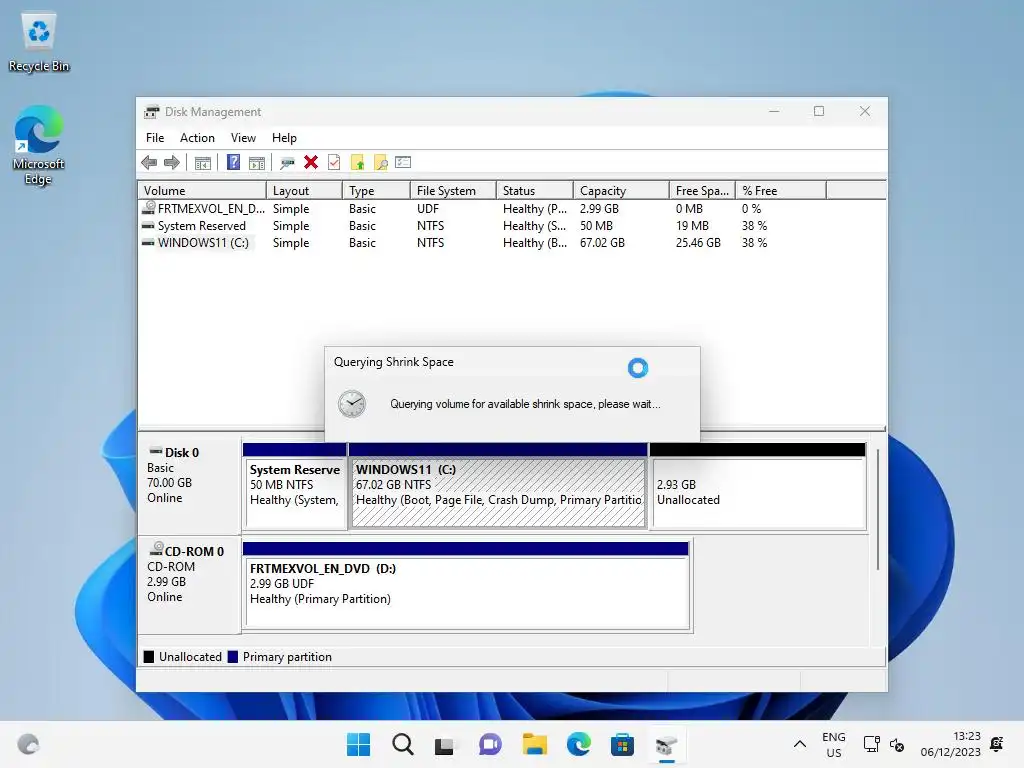This screenshot has width=1024, height=768.
Task: Click the black Unallocated legend swatch
Action: tap(149, 657)
